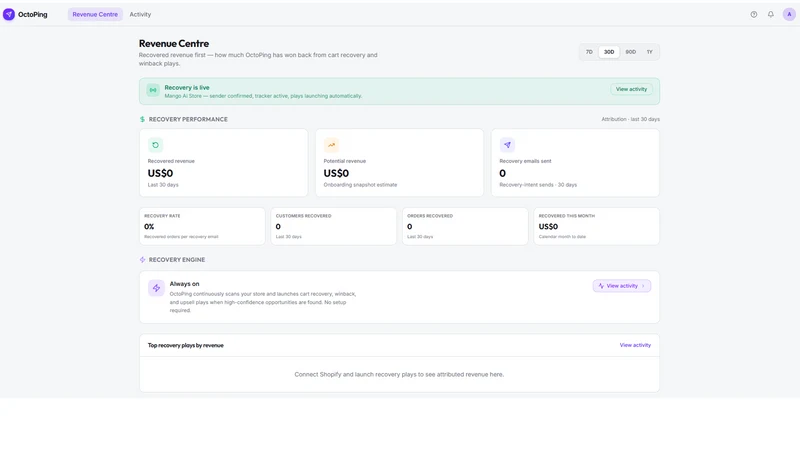Open the Potential revenue card
This screenshot has width=800, height=450.
pyautogui.click(x=399, y=163)
